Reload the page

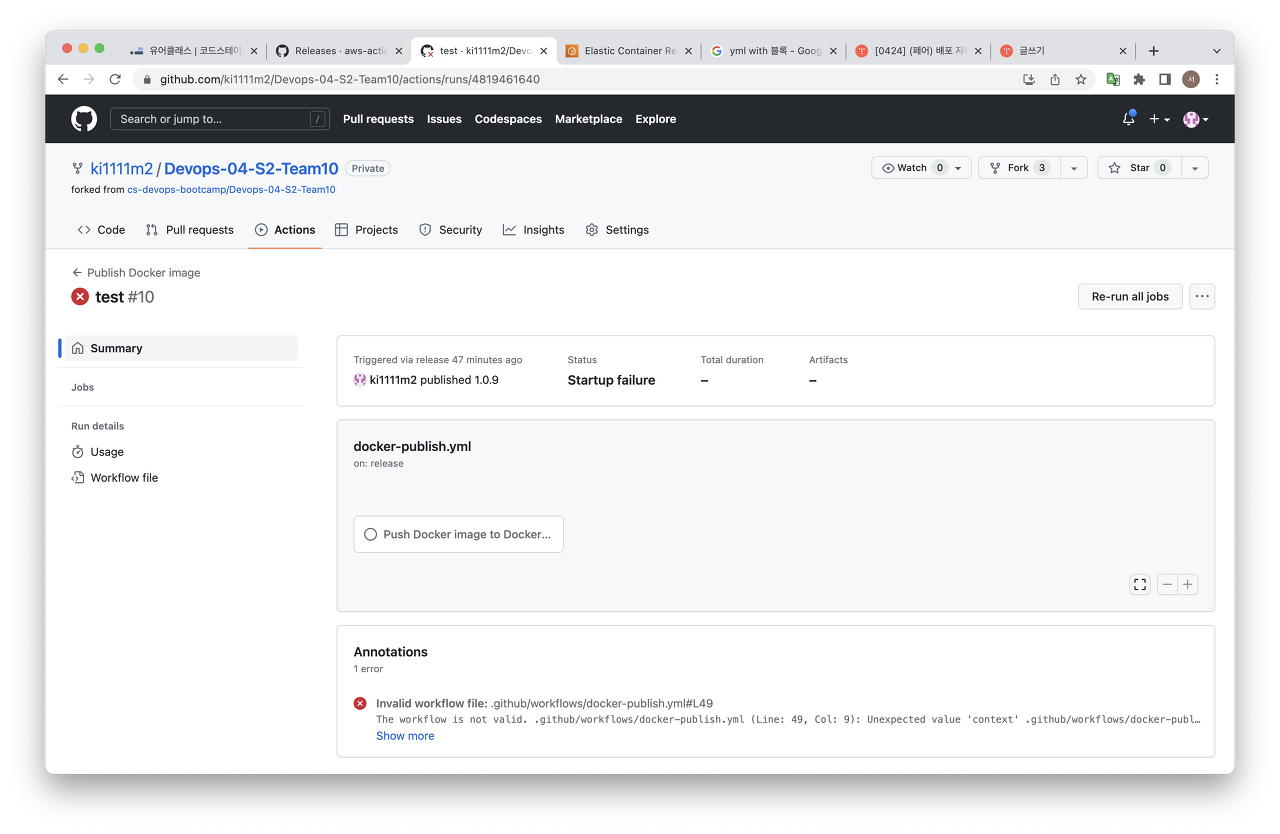point(115,79)
